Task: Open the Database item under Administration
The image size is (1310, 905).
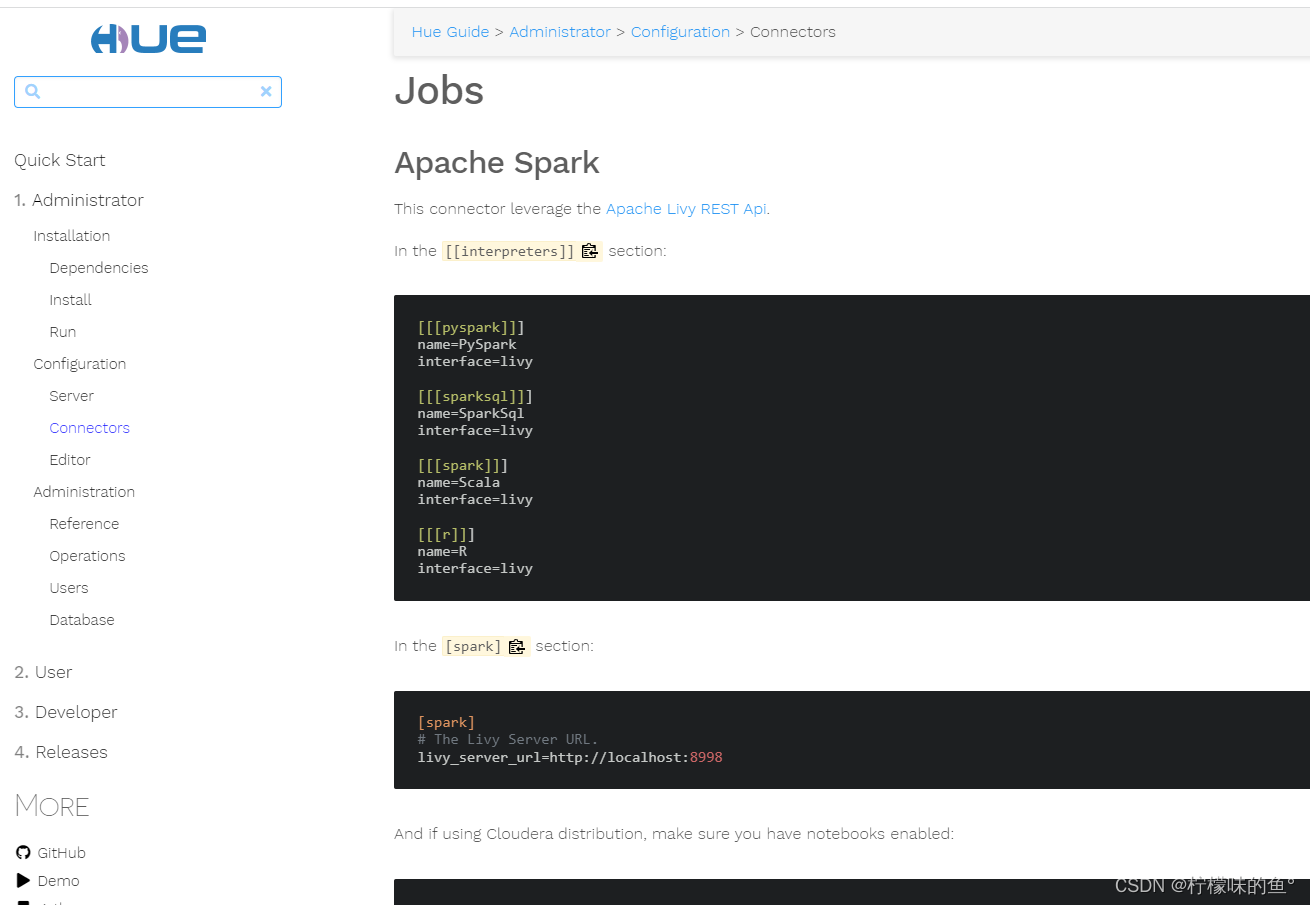Action: point(82,620)
